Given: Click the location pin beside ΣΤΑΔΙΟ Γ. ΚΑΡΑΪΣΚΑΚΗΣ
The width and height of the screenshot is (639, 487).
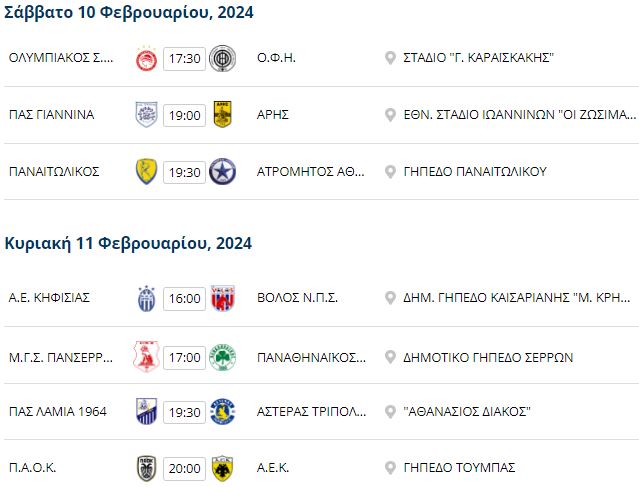Looking at the screenshot, I should pos(390,58).
